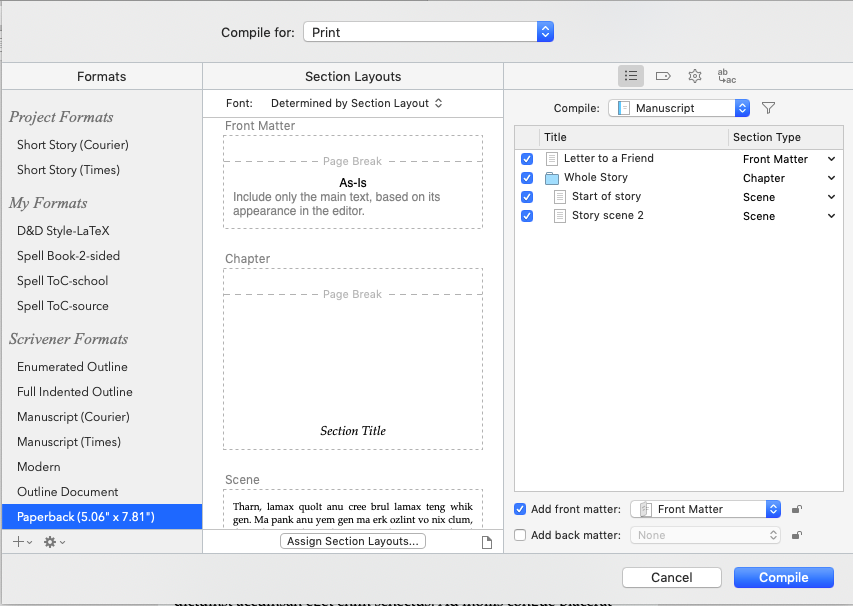
Task: Select Modern format
Action: [39, 467]
